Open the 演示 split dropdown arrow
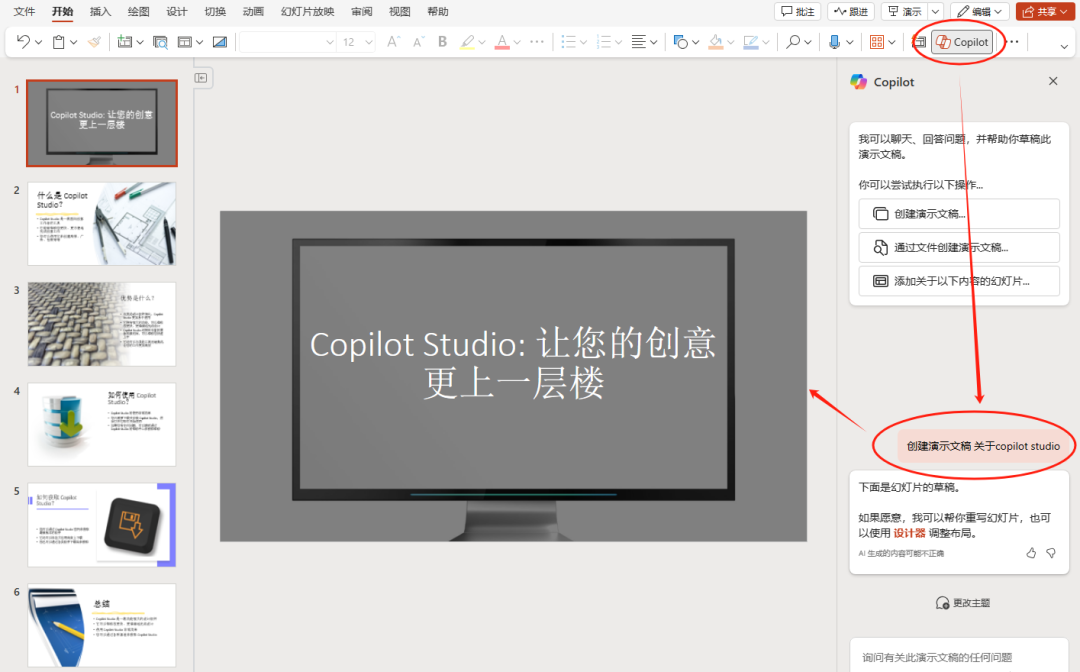Image resolution: width=1080 pixels, height=672 pixels. pos(935,12)
